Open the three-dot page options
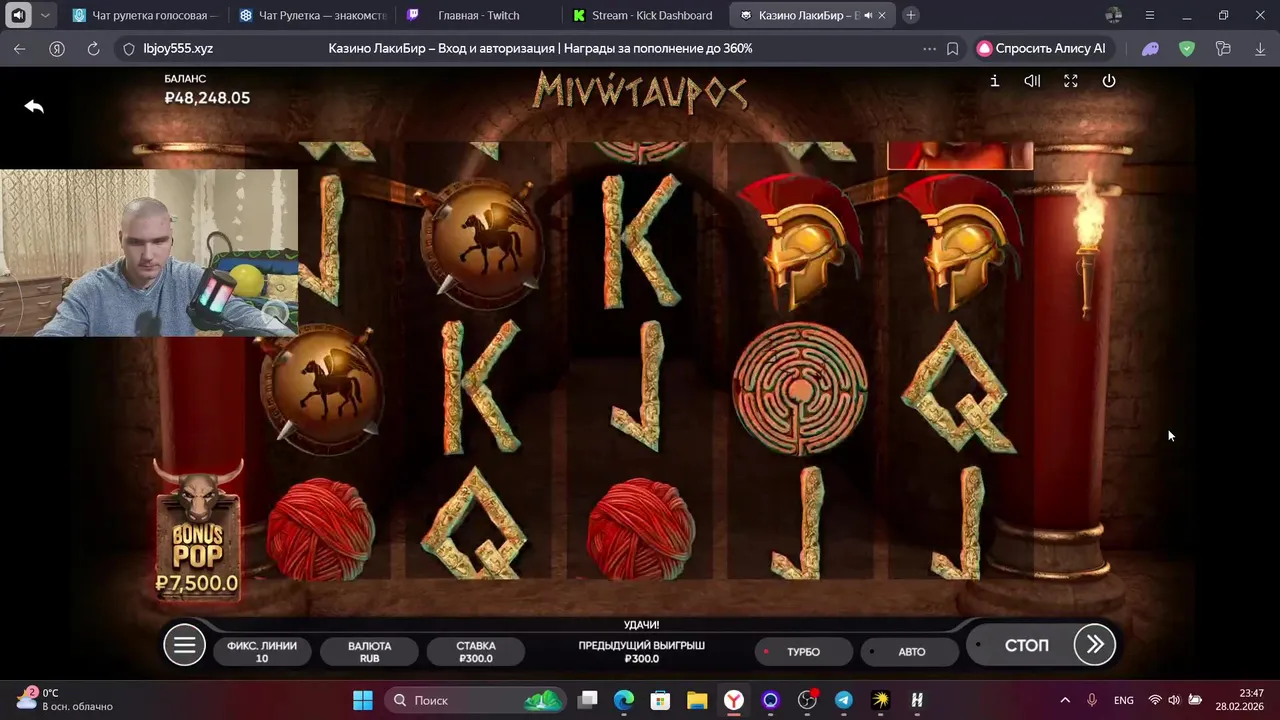This screenshot has height=720, width=1280. point(930,48)
